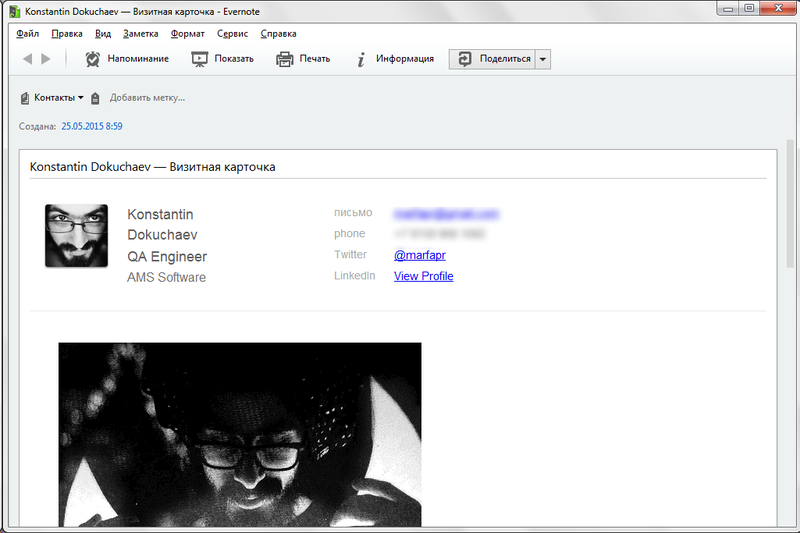Click the contact avatar thumbnail
This screenshot has height=533, width=800.
tap(77, 236)
